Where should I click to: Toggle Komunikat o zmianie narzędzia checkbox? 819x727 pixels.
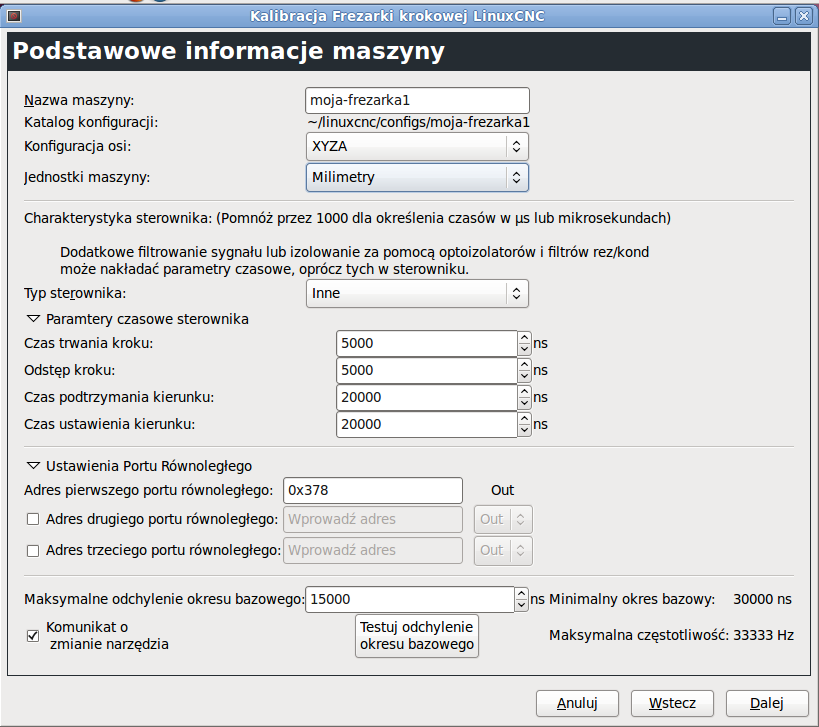click(x=33, y=636)
